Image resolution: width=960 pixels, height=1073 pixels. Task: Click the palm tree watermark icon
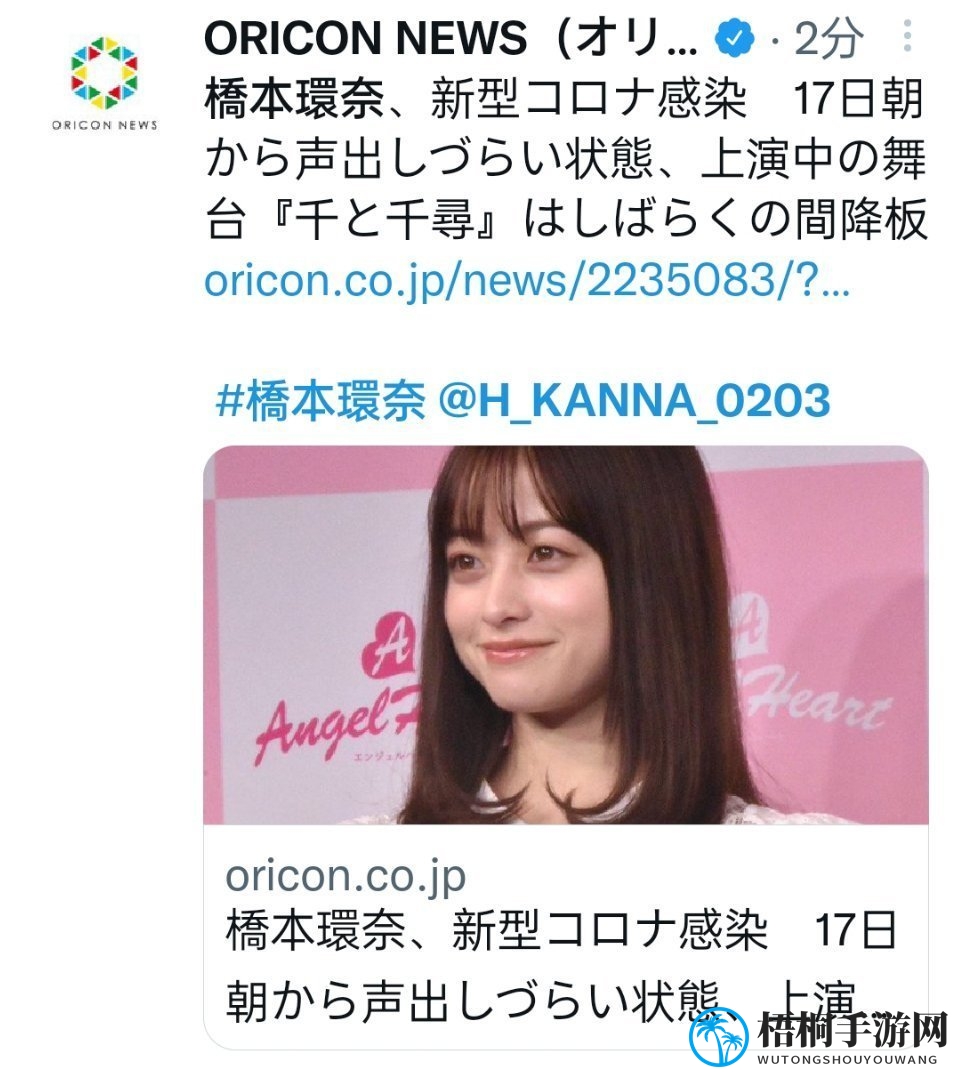718,1036
